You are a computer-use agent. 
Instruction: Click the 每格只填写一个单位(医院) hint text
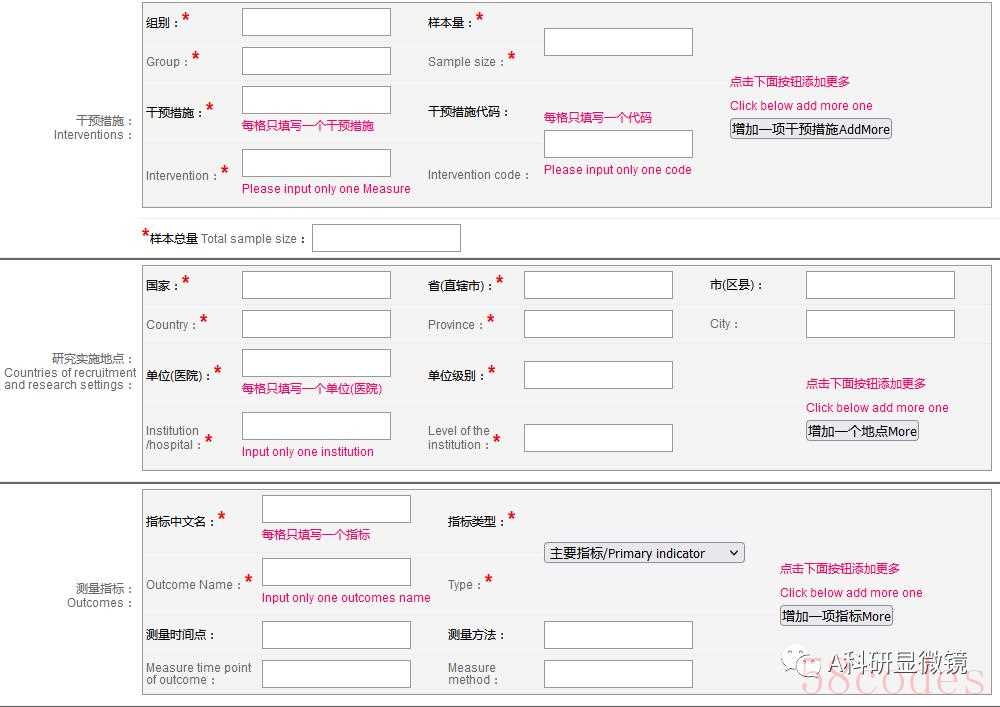(x=312, y=388)
